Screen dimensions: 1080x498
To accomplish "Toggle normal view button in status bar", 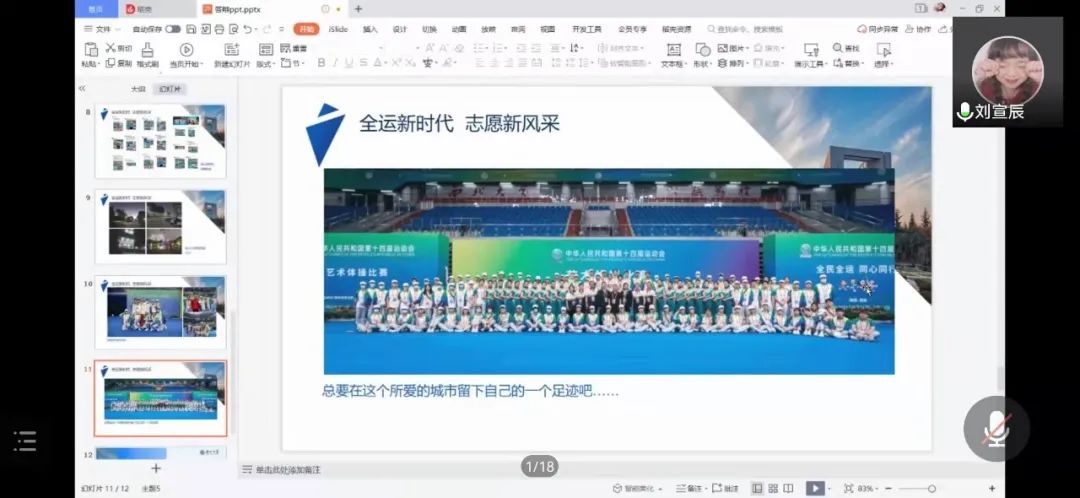I will point(757,488).
